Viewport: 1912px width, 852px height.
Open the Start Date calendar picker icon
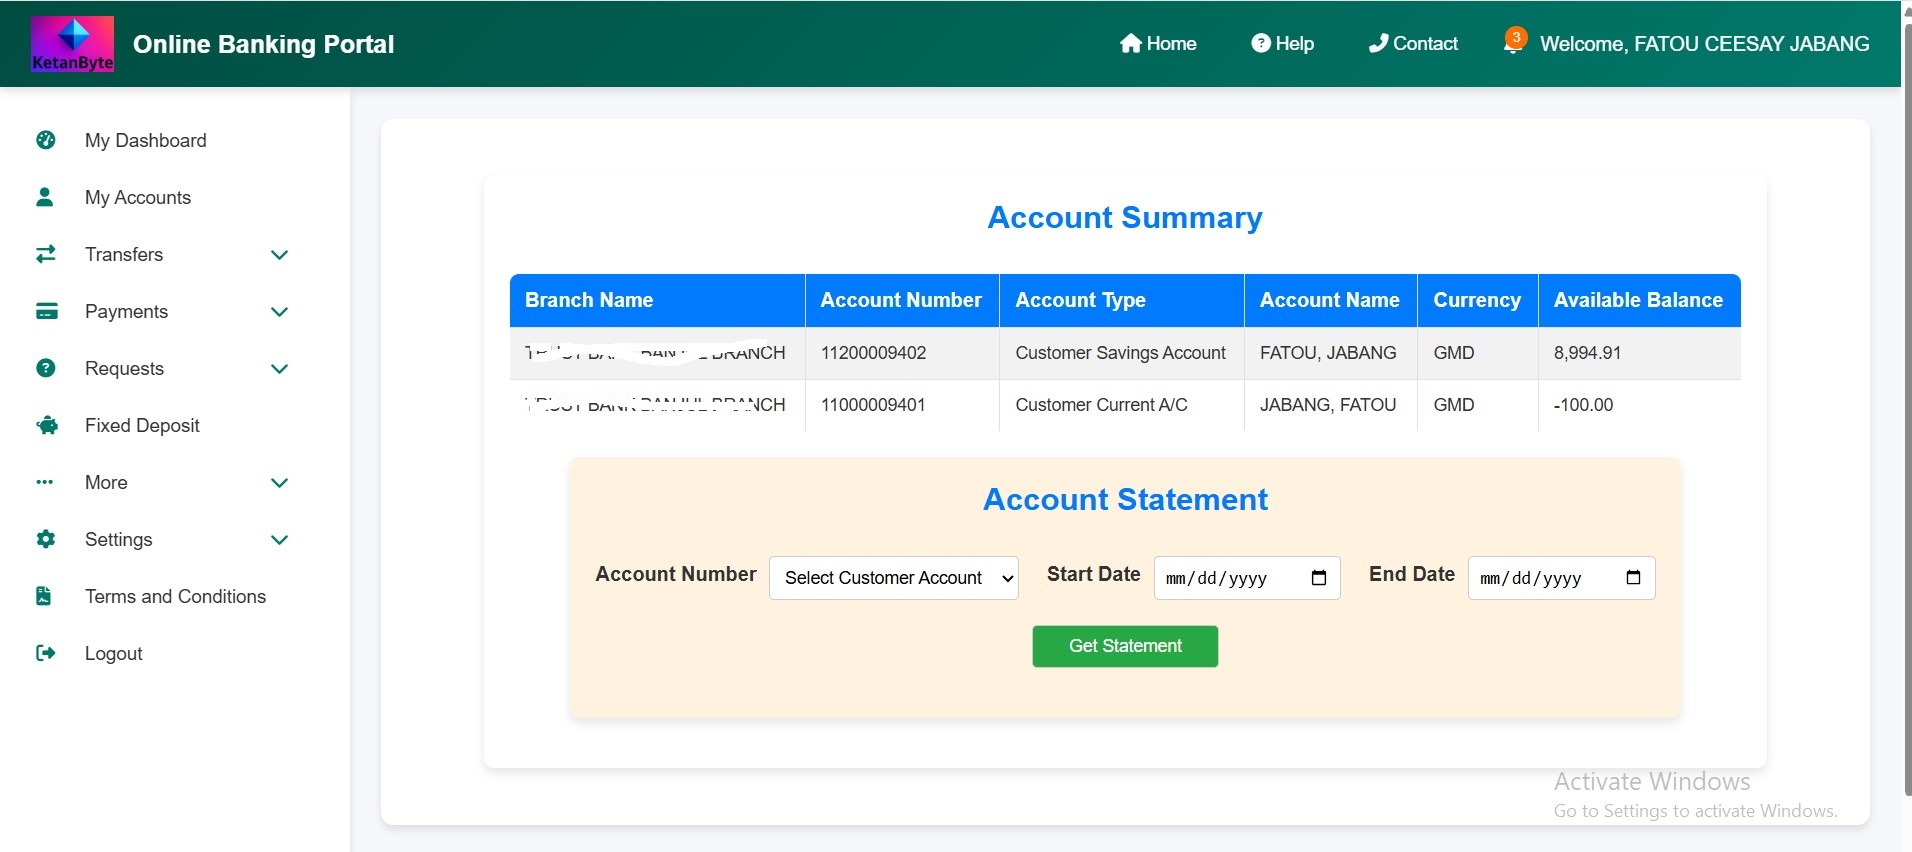point(1319,578)
